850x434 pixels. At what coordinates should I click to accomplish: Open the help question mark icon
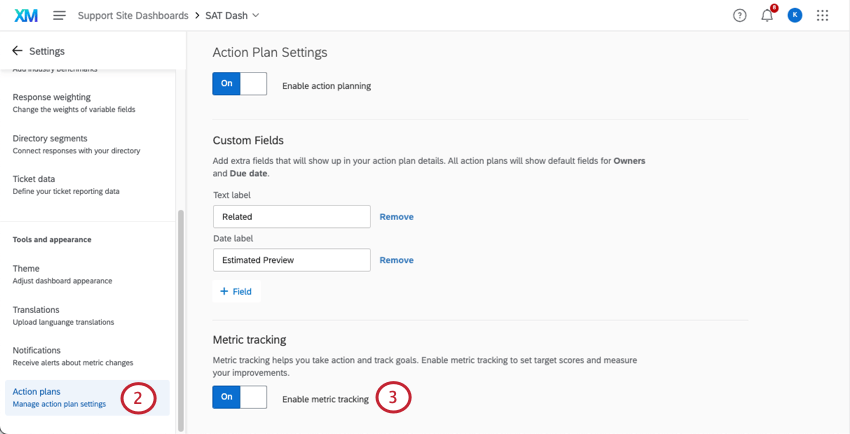739,15
